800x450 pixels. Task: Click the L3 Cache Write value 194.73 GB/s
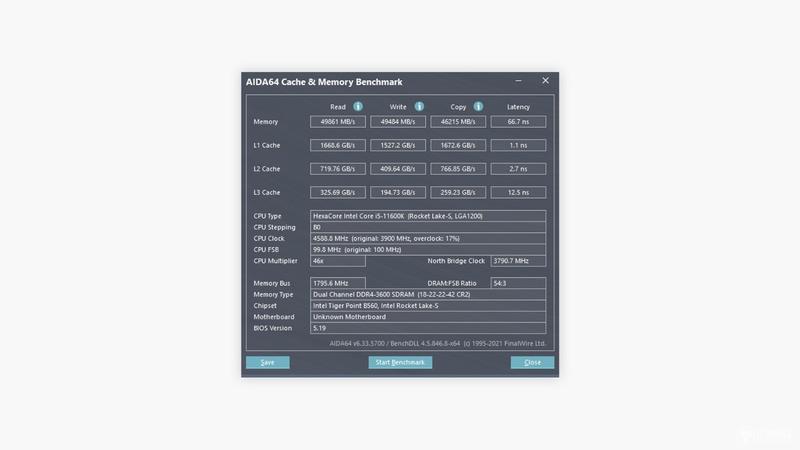pos(398,192)
